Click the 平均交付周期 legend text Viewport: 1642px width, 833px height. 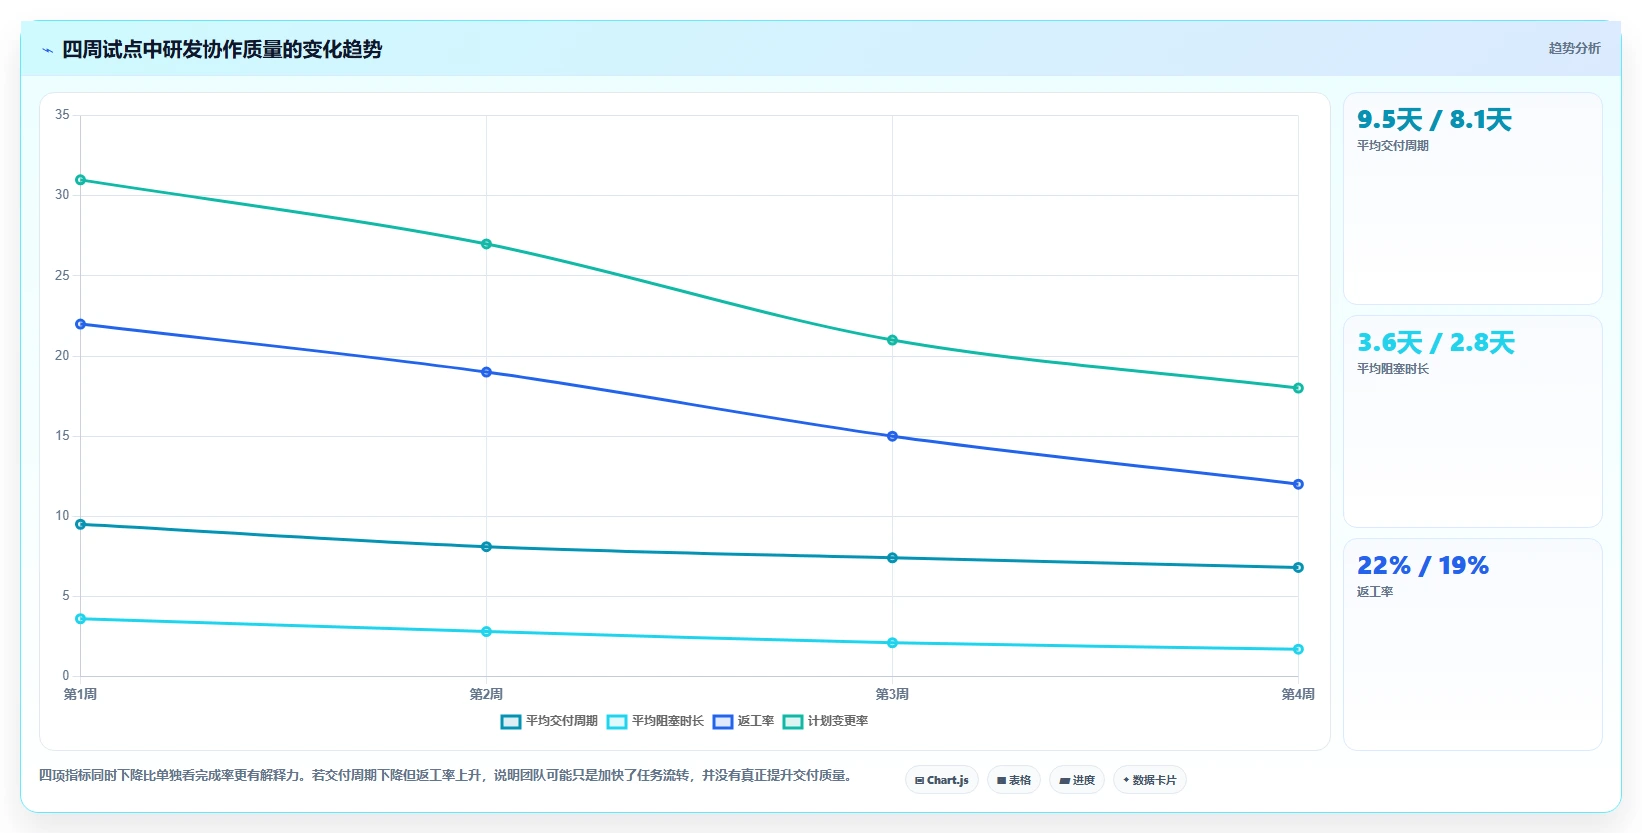[562, 721]
